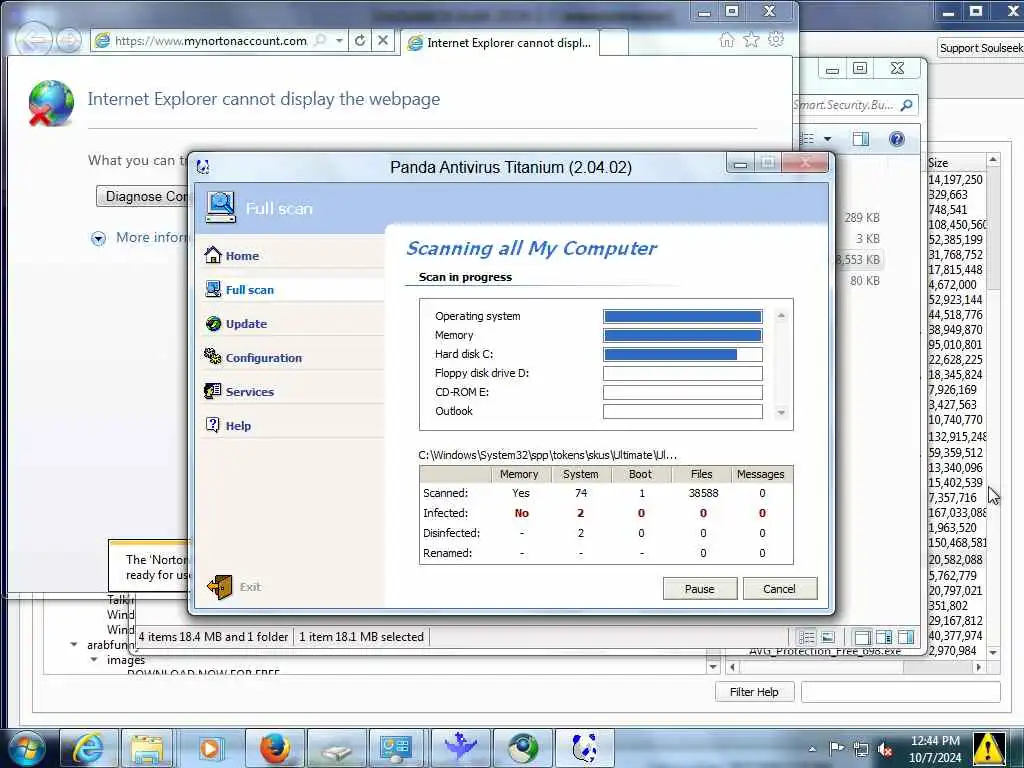
Task: Toggle Explorer preview pane icon
Action: coord(861,138)
